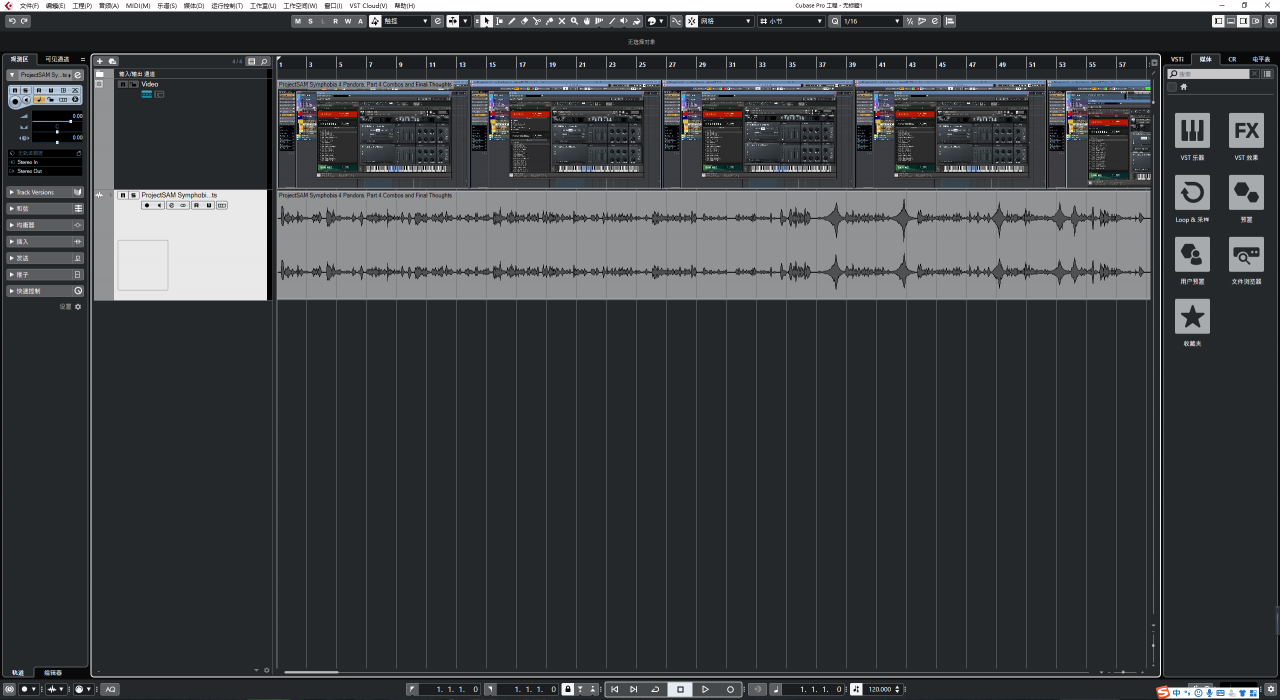1280x700 pixels.
Task: Toggle global Mute M in toolbar
Action: 297,21
